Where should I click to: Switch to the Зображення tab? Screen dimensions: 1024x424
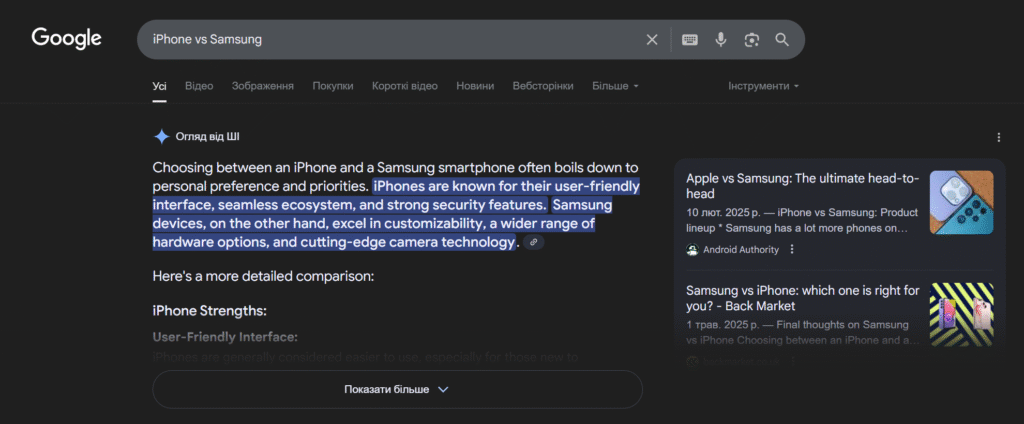pos(263,86)
